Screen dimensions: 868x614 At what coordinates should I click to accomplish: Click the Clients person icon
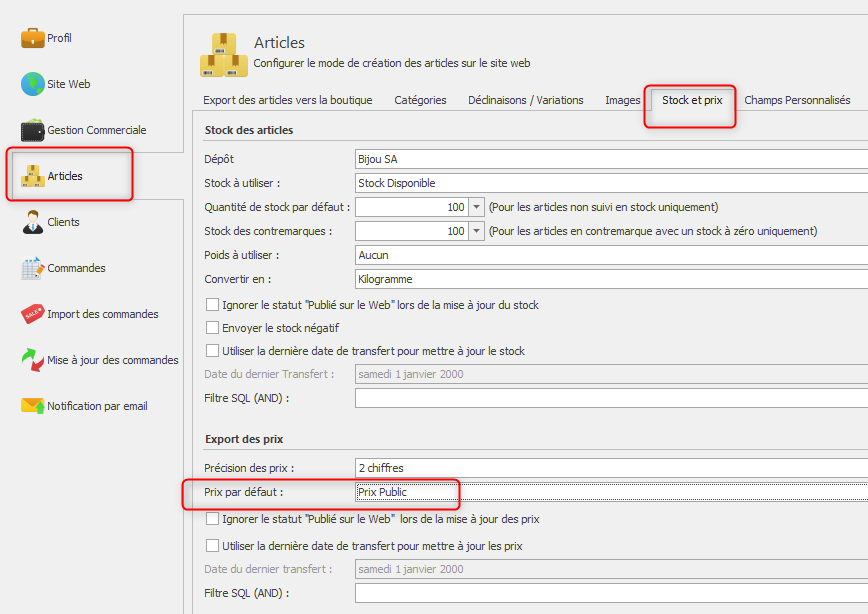click(x=33, y=222)
